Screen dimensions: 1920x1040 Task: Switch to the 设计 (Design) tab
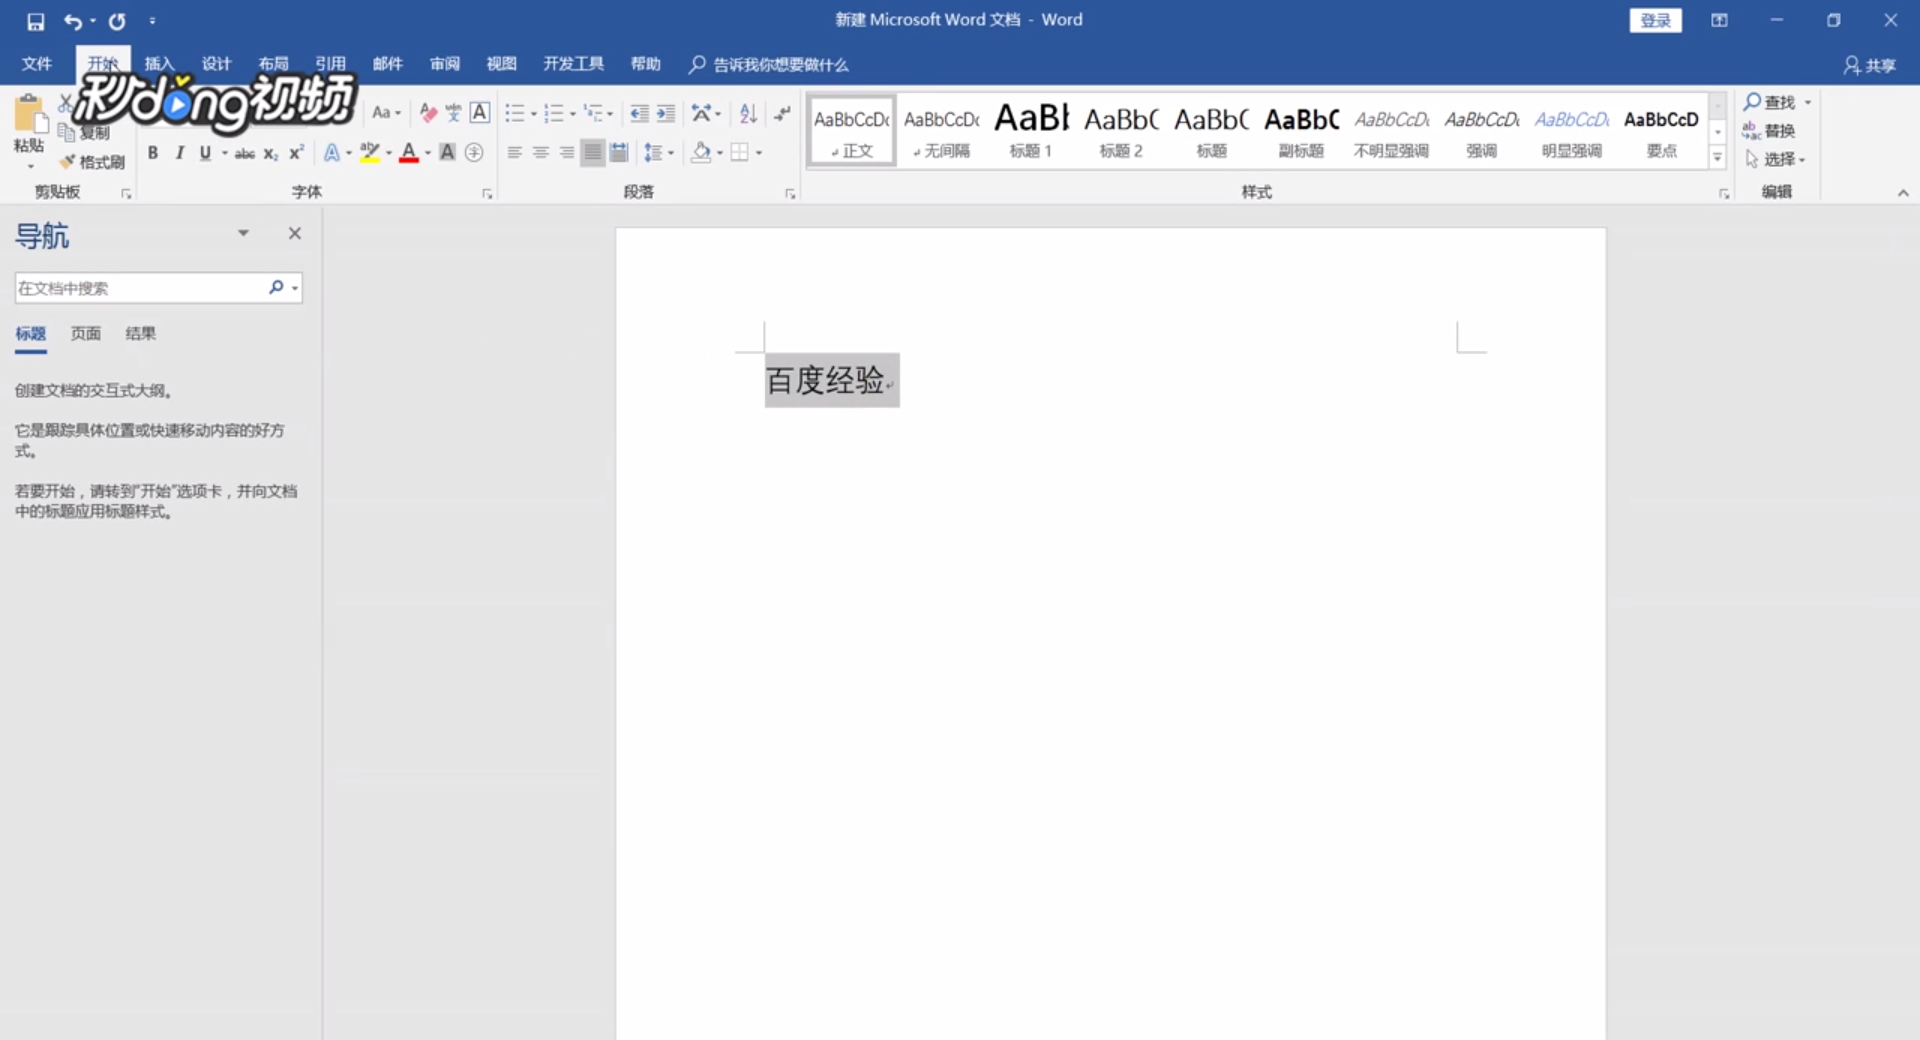pyautogui.click(x=216, y=64)
